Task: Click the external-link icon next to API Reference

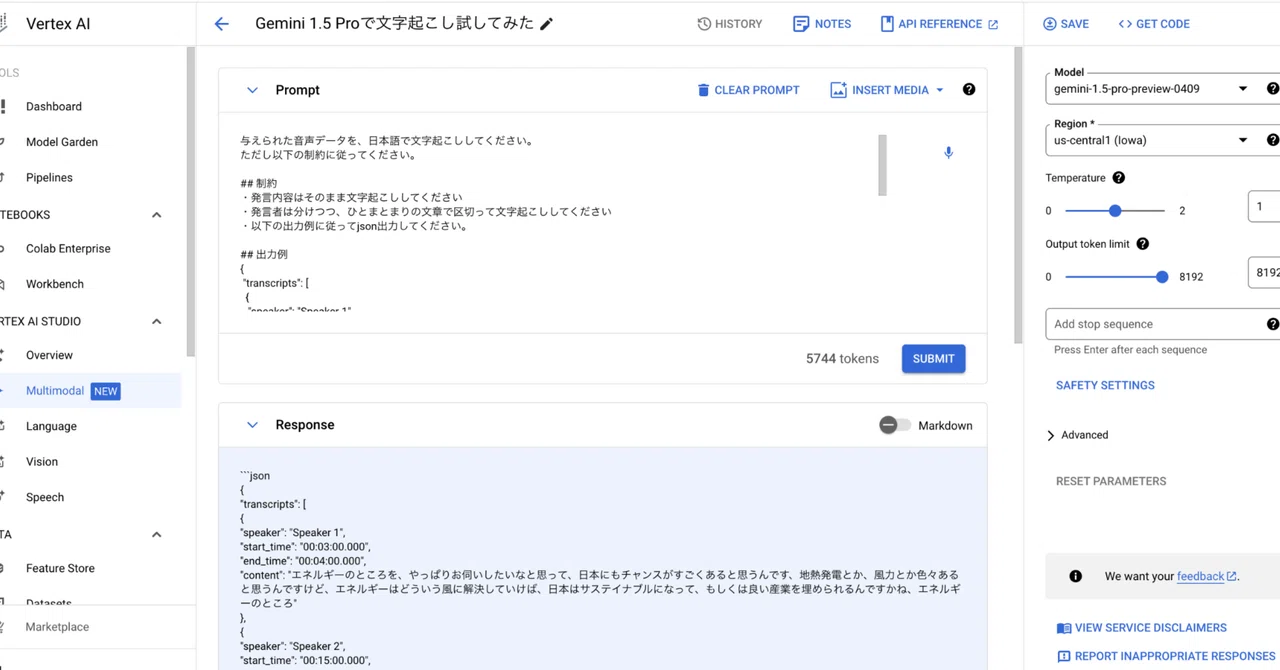Action: (x=993, y=24)
